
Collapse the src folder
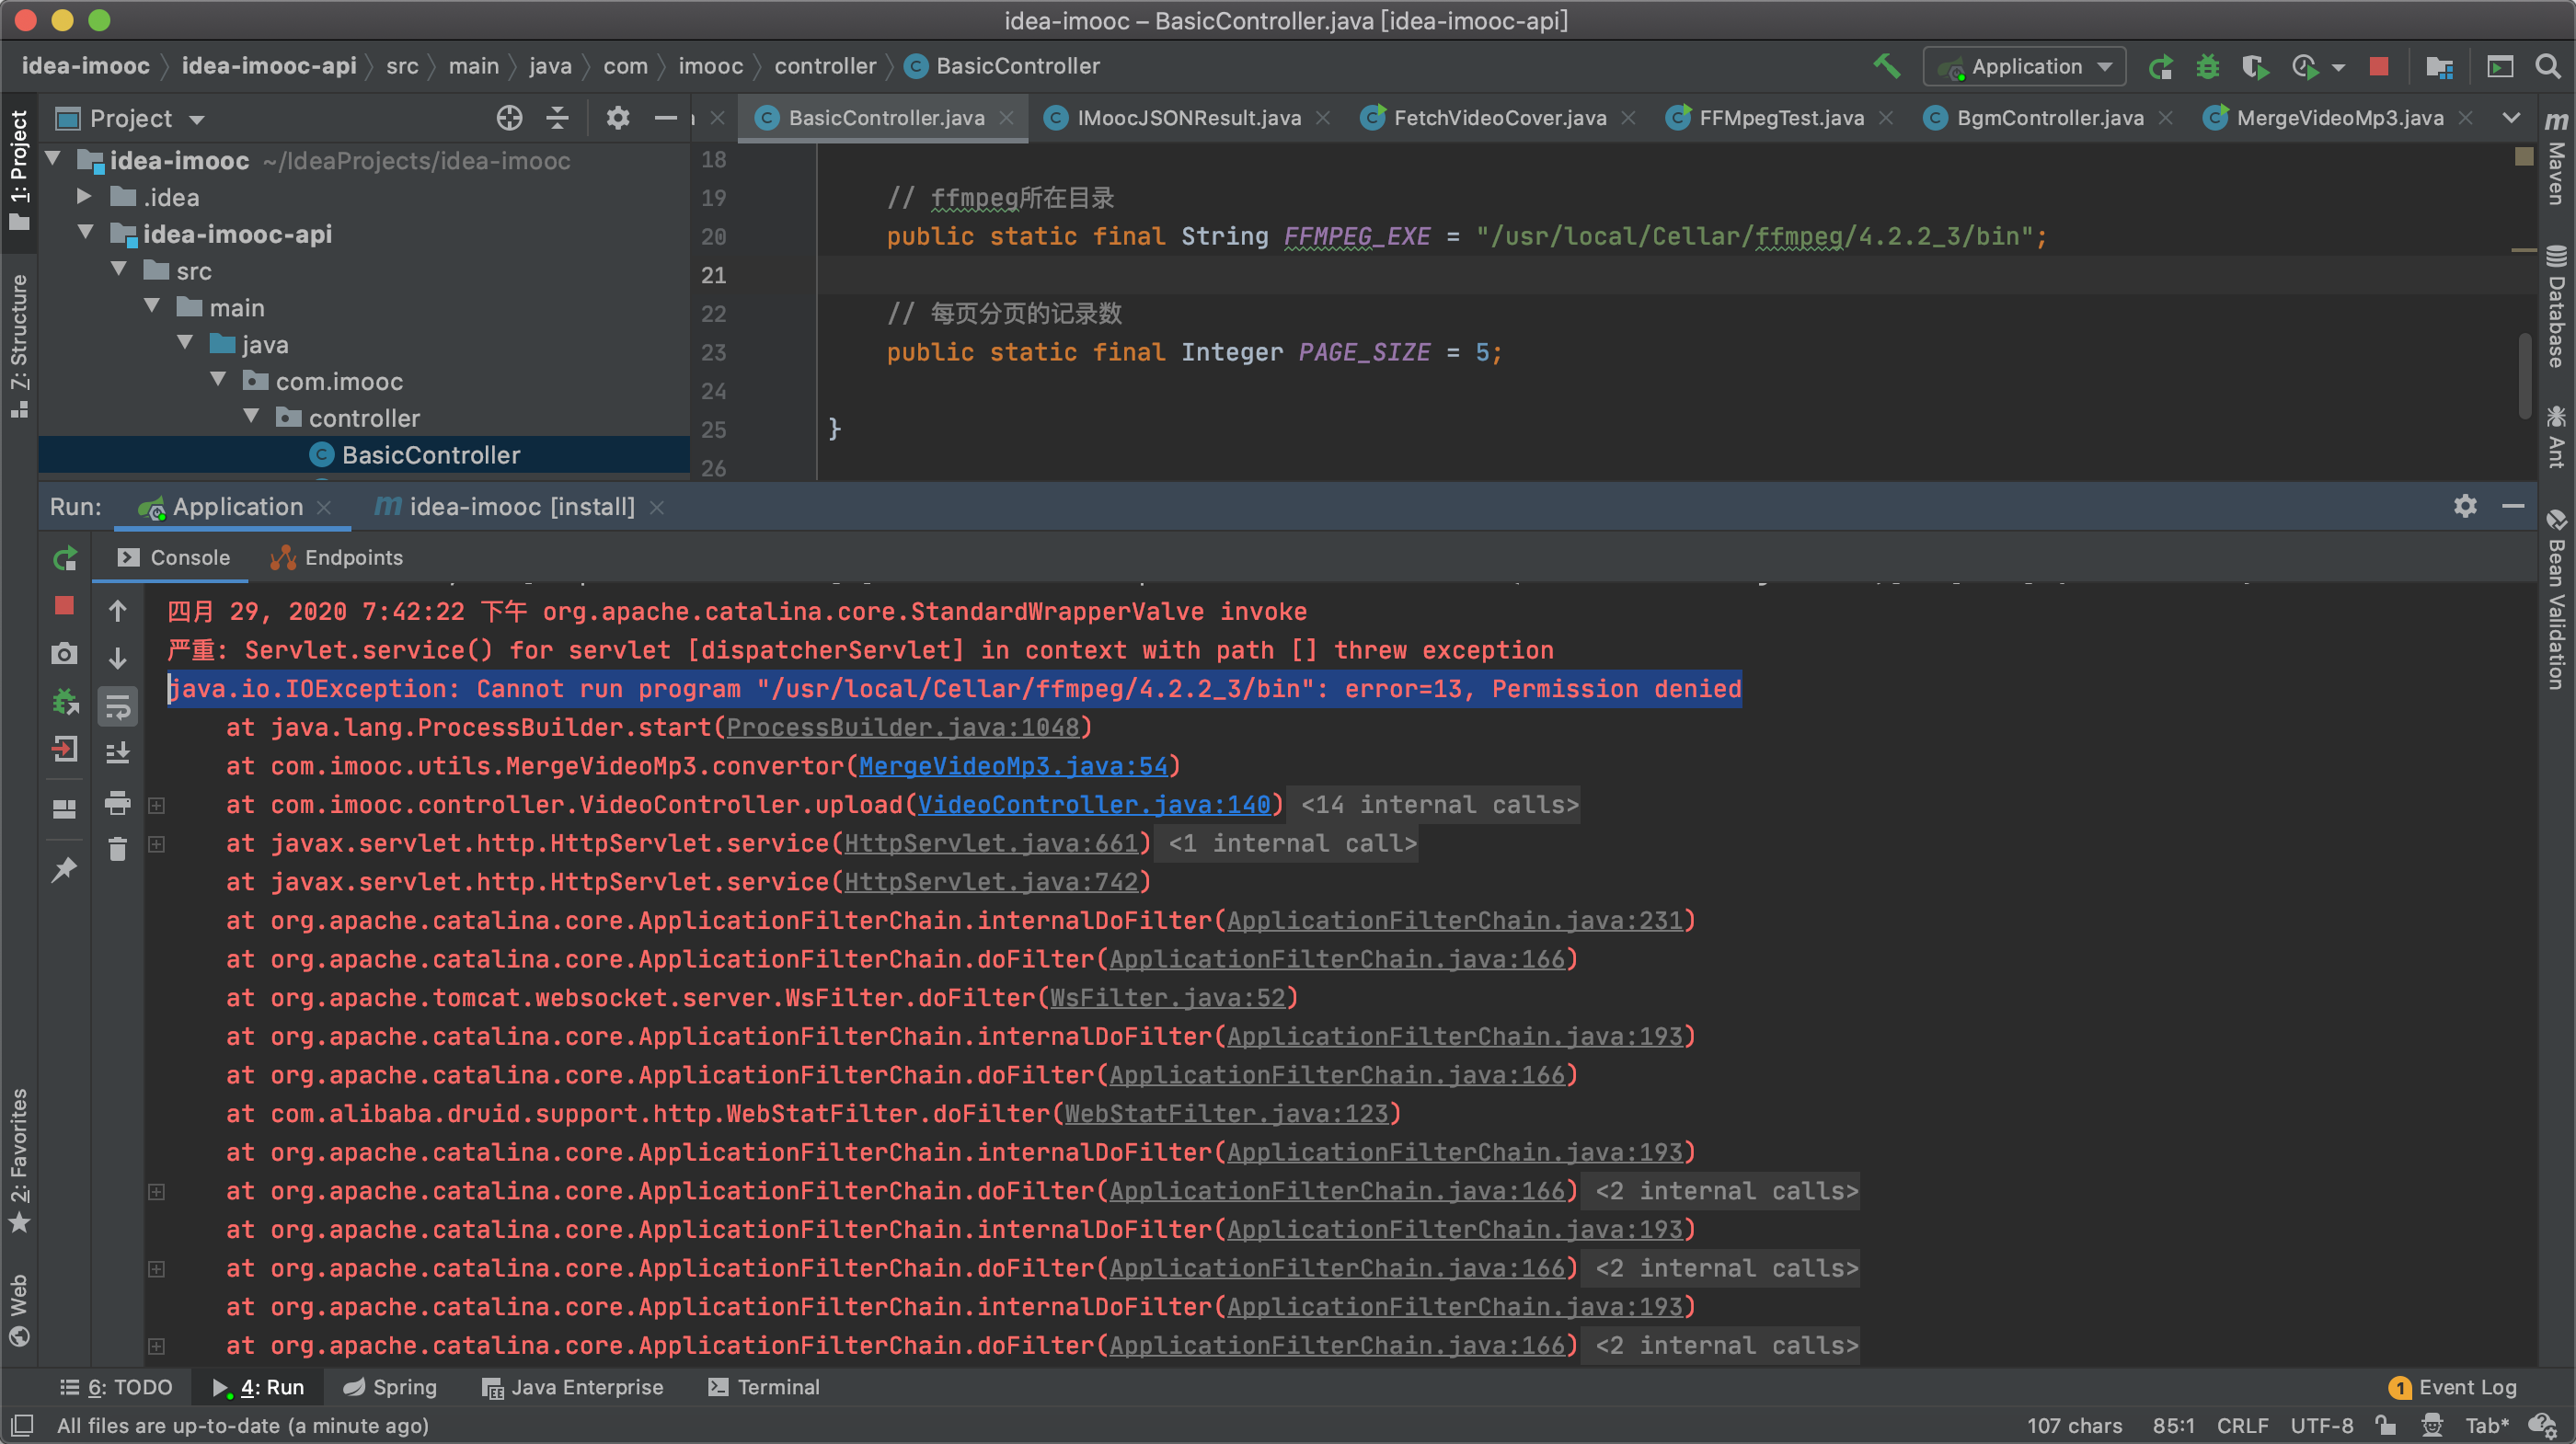(x=119, y=269)
